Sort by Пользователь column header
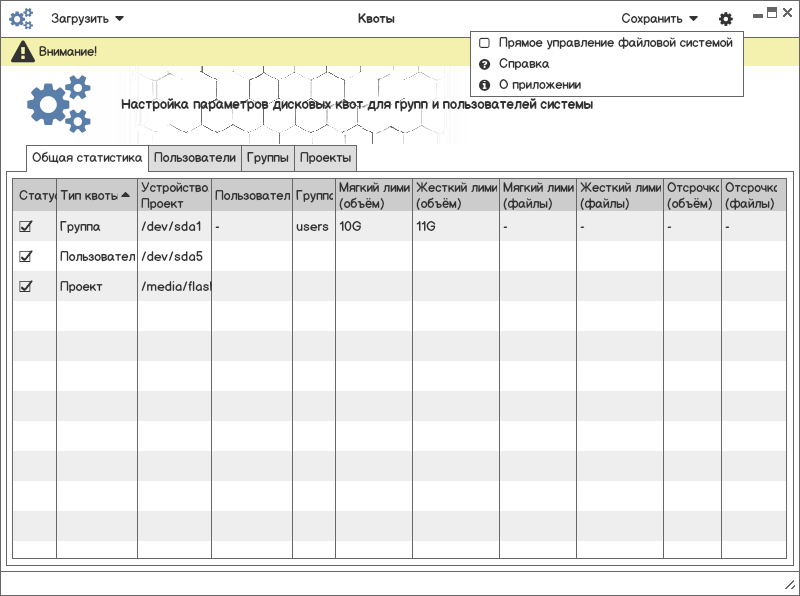Viewport: 800px width, 596px height. tap(252, 195)
